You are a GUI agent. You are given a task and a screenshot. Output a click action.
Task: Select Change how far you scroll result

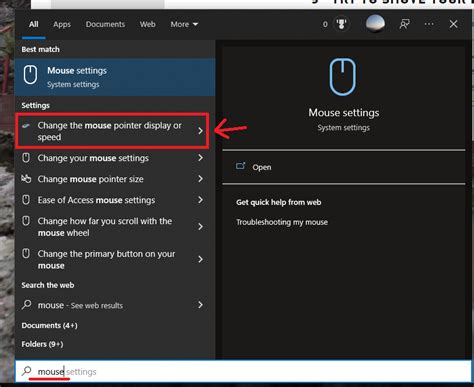pyautogui.click(x=115, y=227)
